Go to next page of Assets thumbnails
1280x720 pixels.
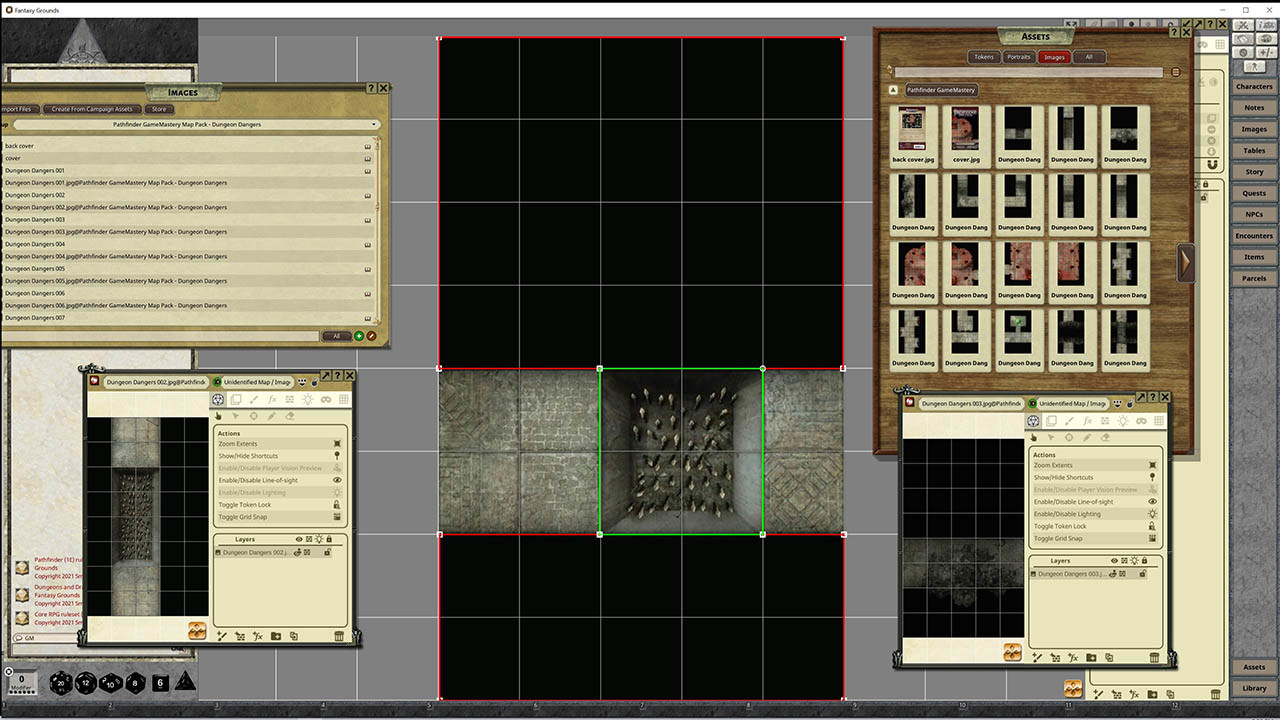click(1185, 262)
